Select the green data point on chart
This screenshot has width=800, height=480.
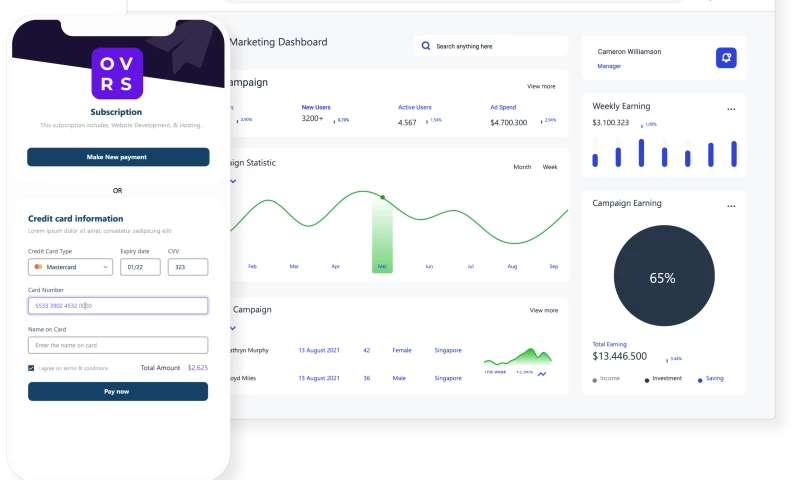(383, 197)
